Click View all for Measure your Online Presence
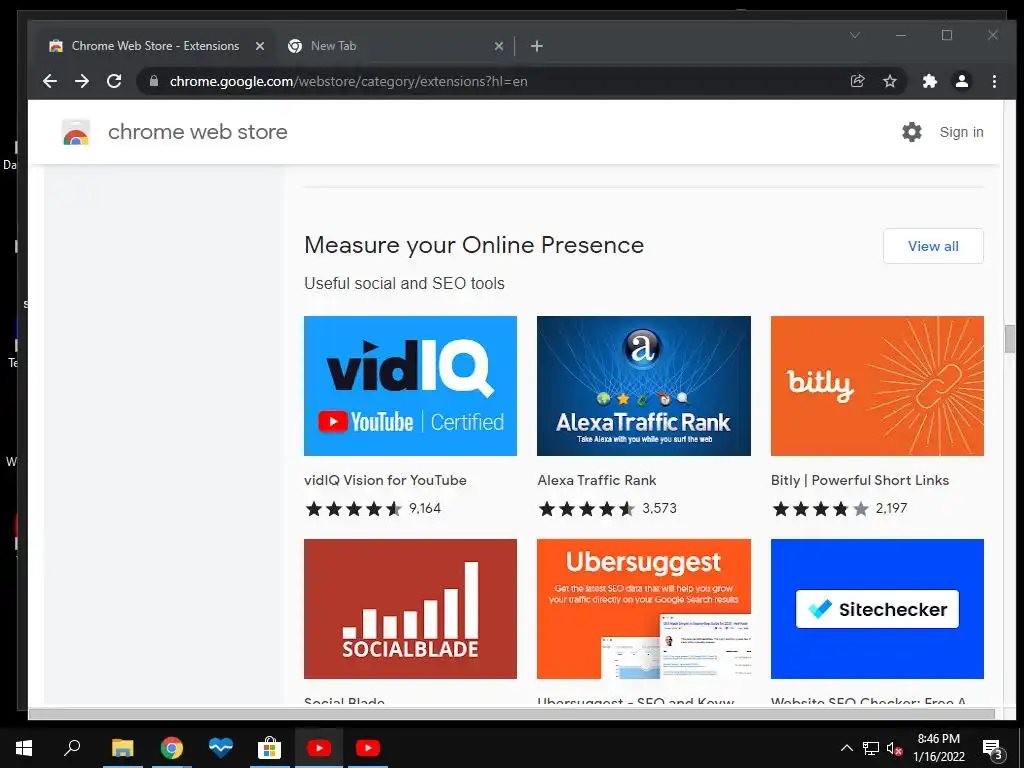The width and height of the screenshot is (1024, 768). tap(933, 246)
